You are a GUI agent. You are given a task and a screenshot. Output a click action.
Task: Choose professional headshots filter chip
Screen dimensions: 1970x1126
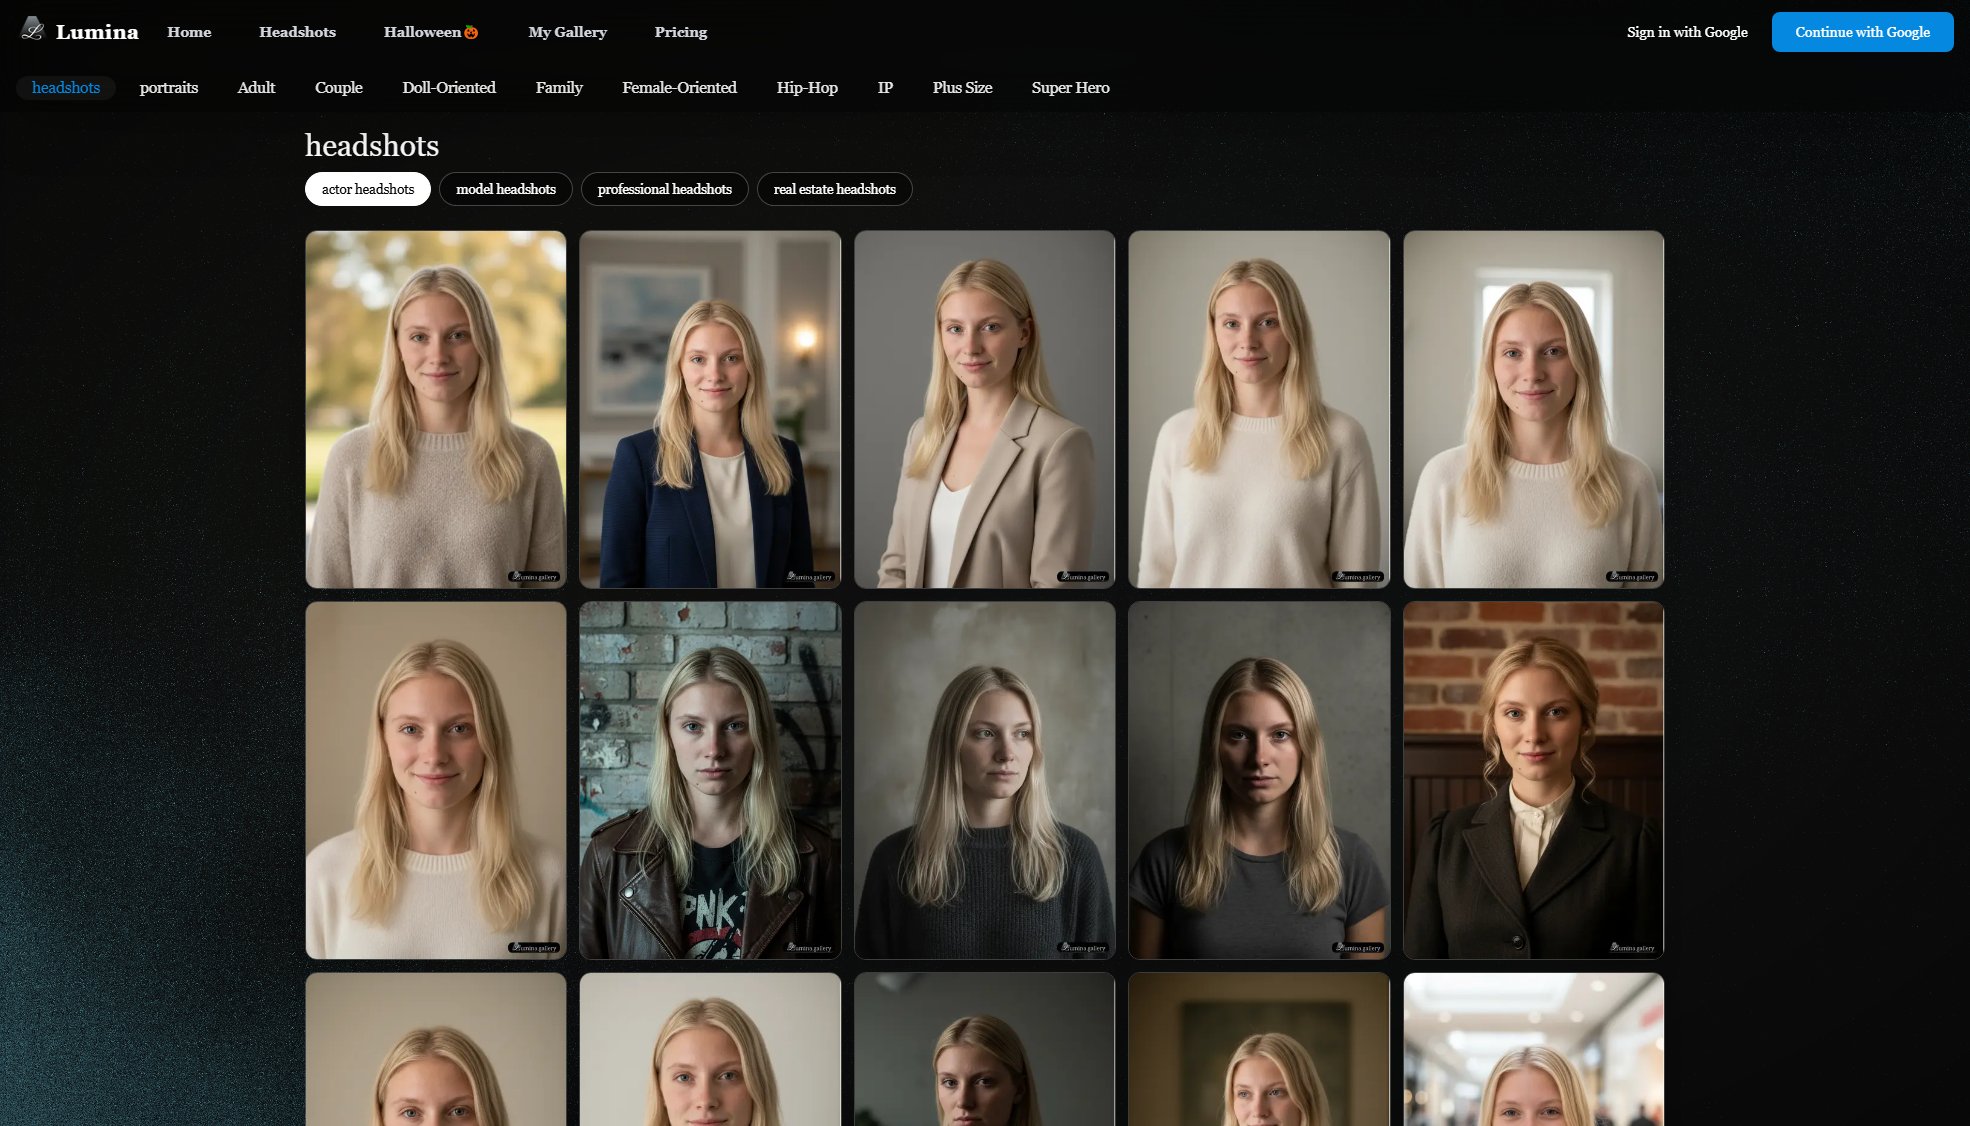coord(664,189)
